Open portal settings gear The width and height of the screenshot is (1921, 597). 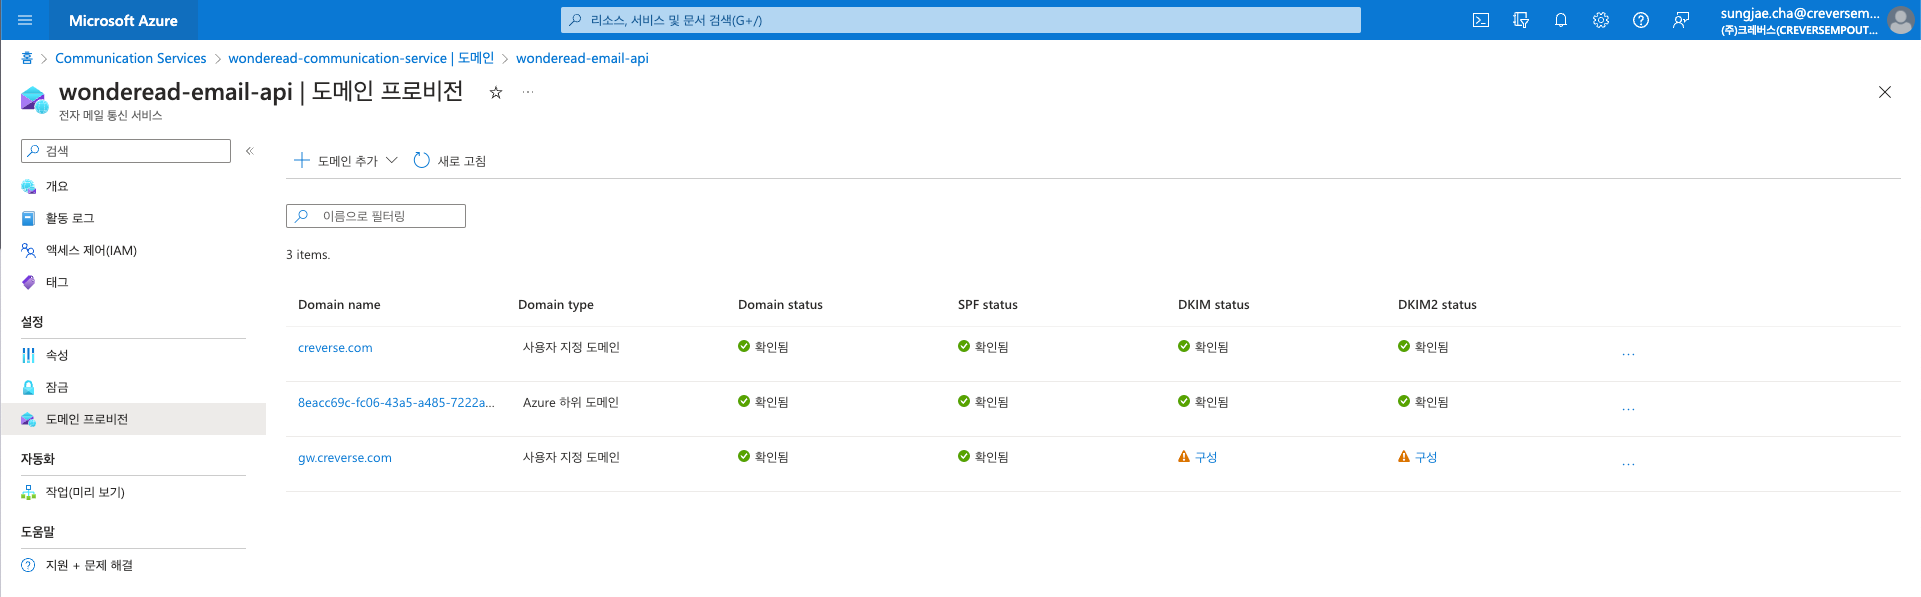point(1601,20)
